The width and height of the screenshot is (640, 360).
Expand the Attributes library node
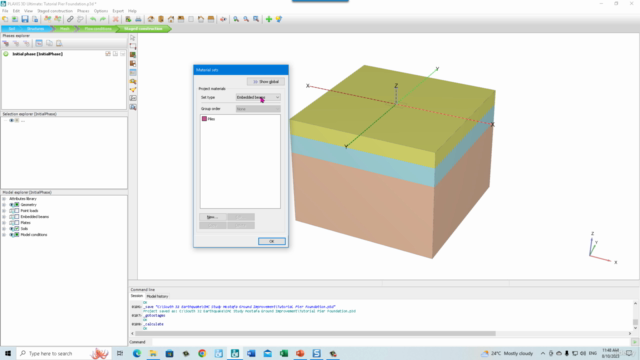(x=4, y=199)
